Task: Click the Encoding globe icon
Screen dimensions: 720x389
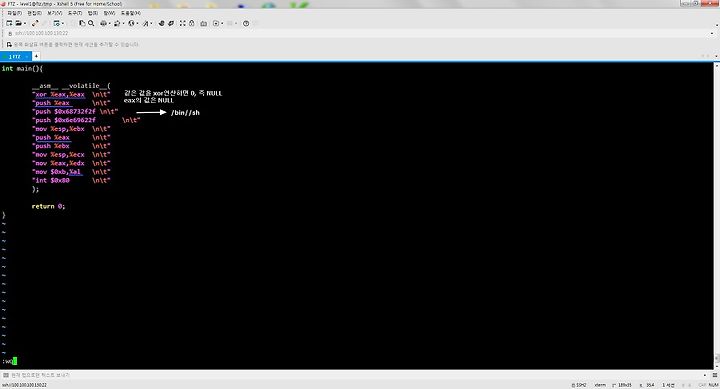Action: 131,23
